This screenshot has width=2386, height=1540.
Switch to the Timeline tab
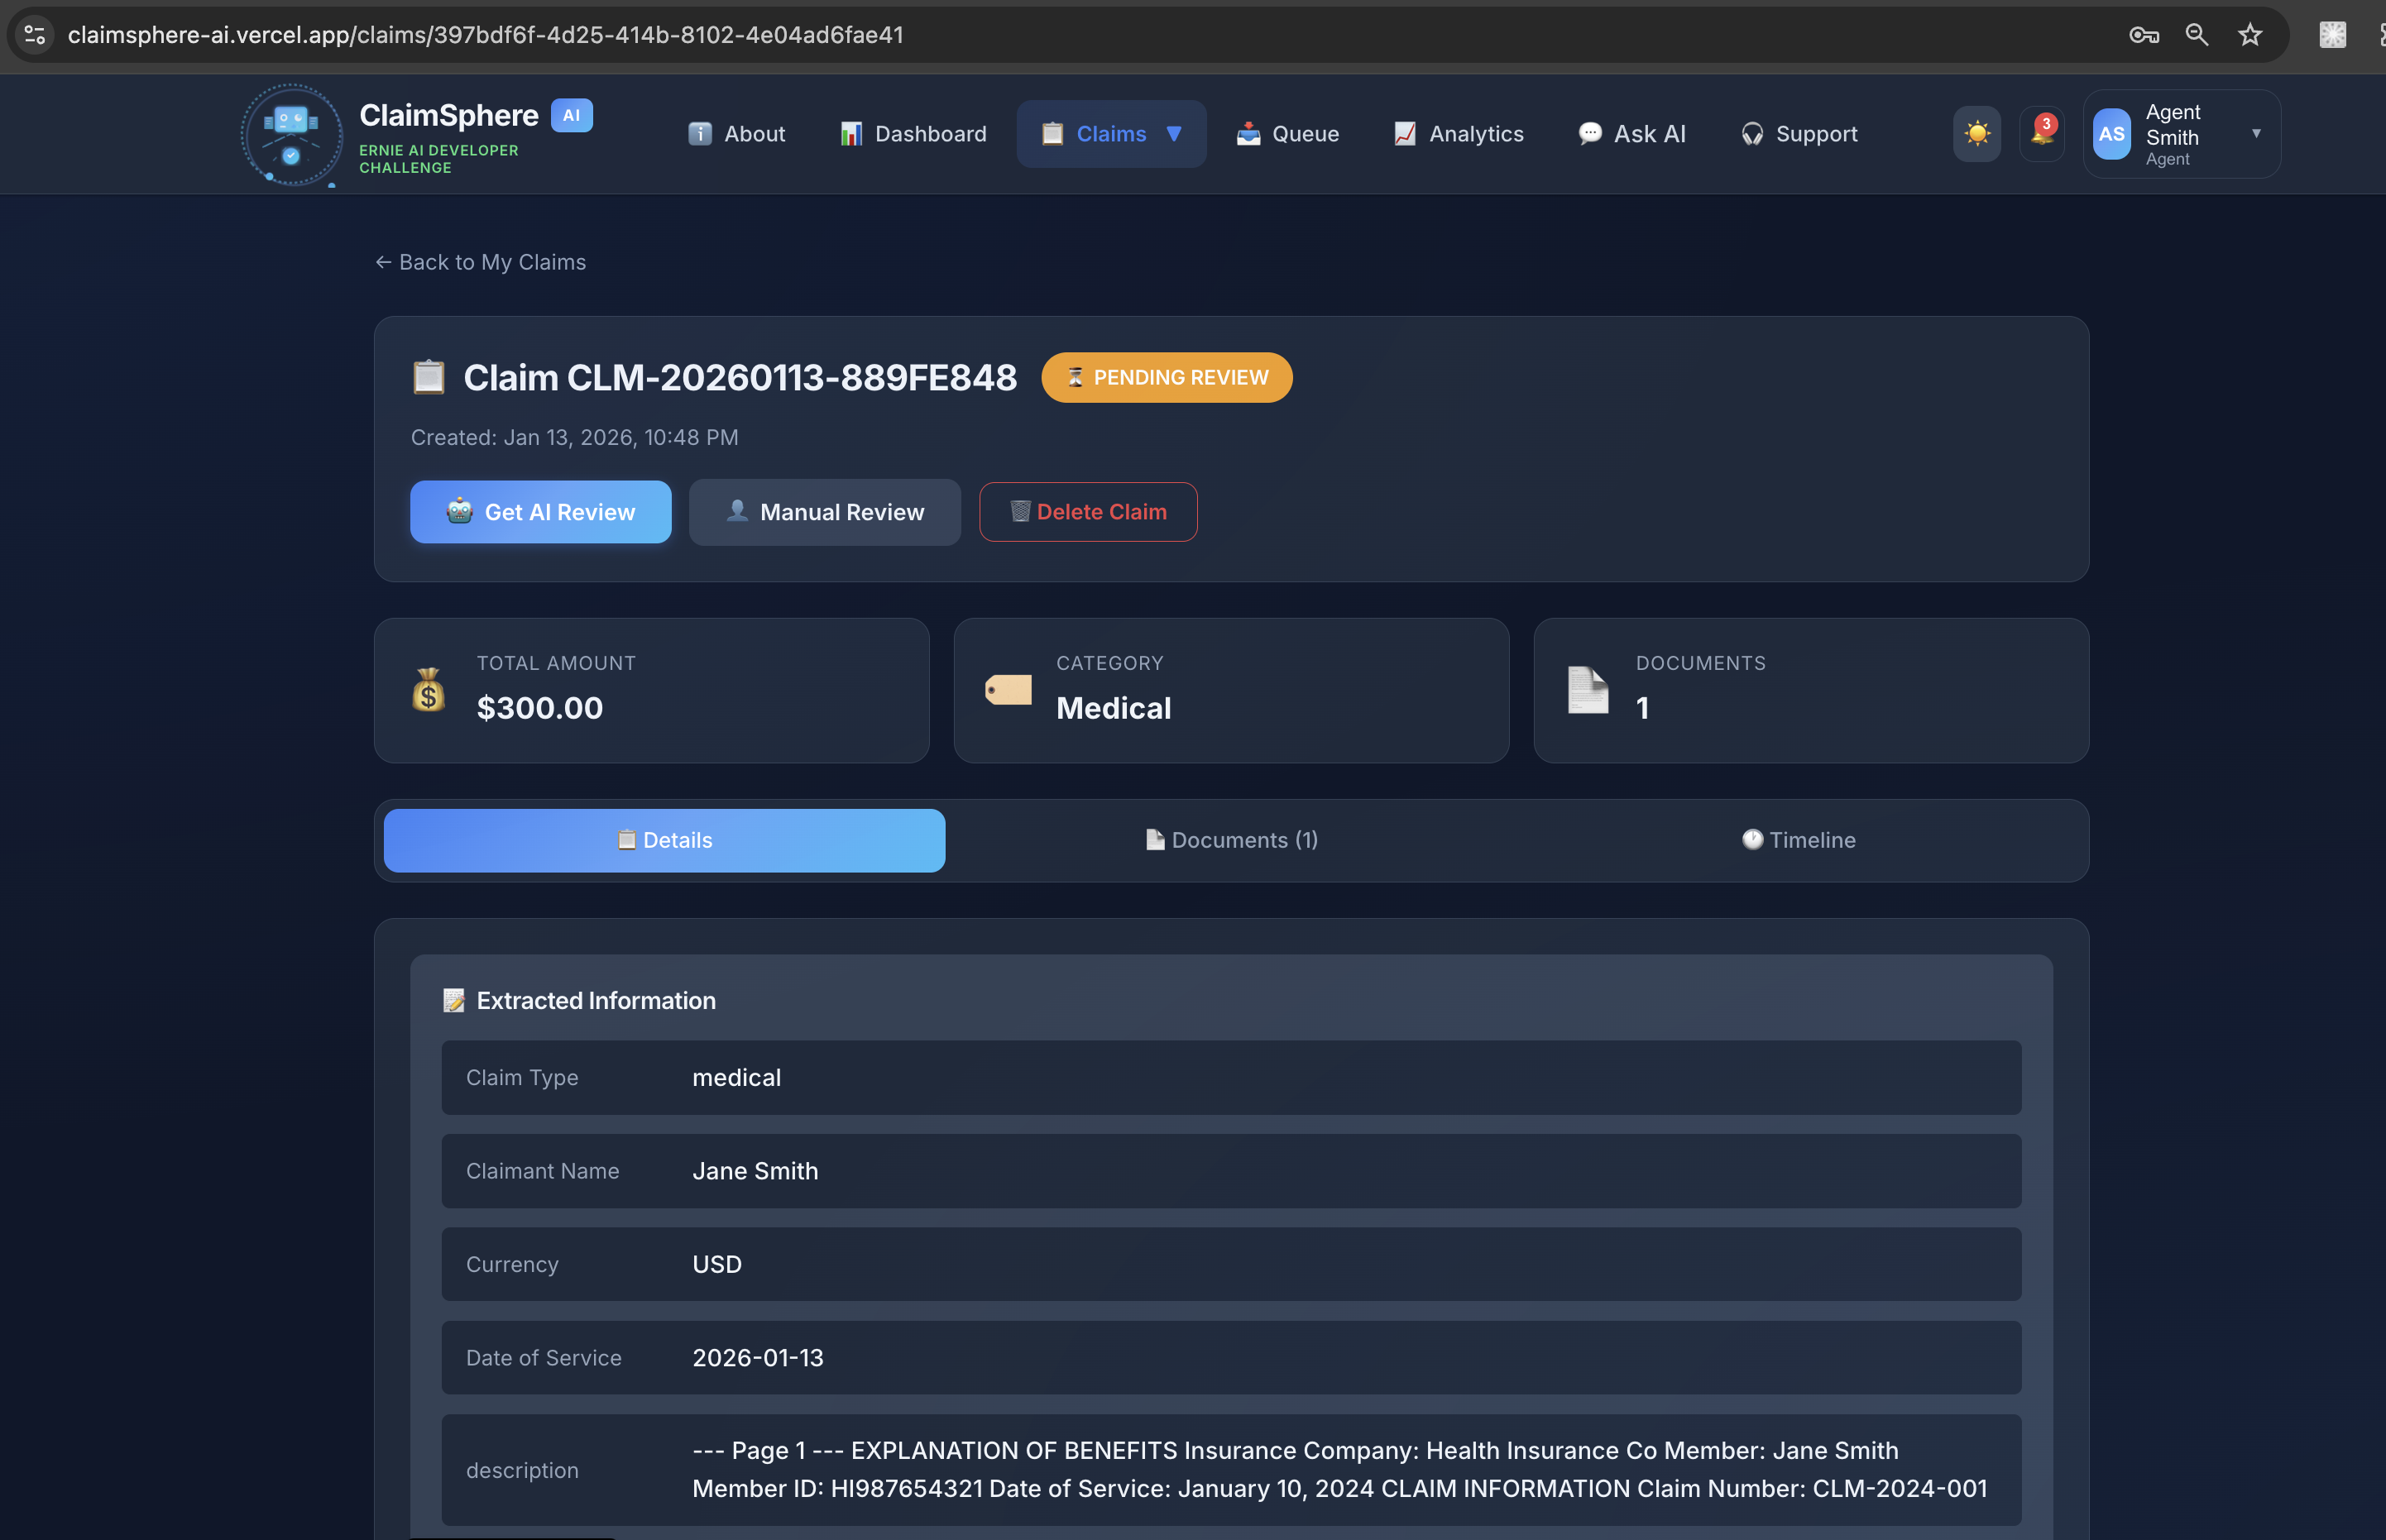1797,840
